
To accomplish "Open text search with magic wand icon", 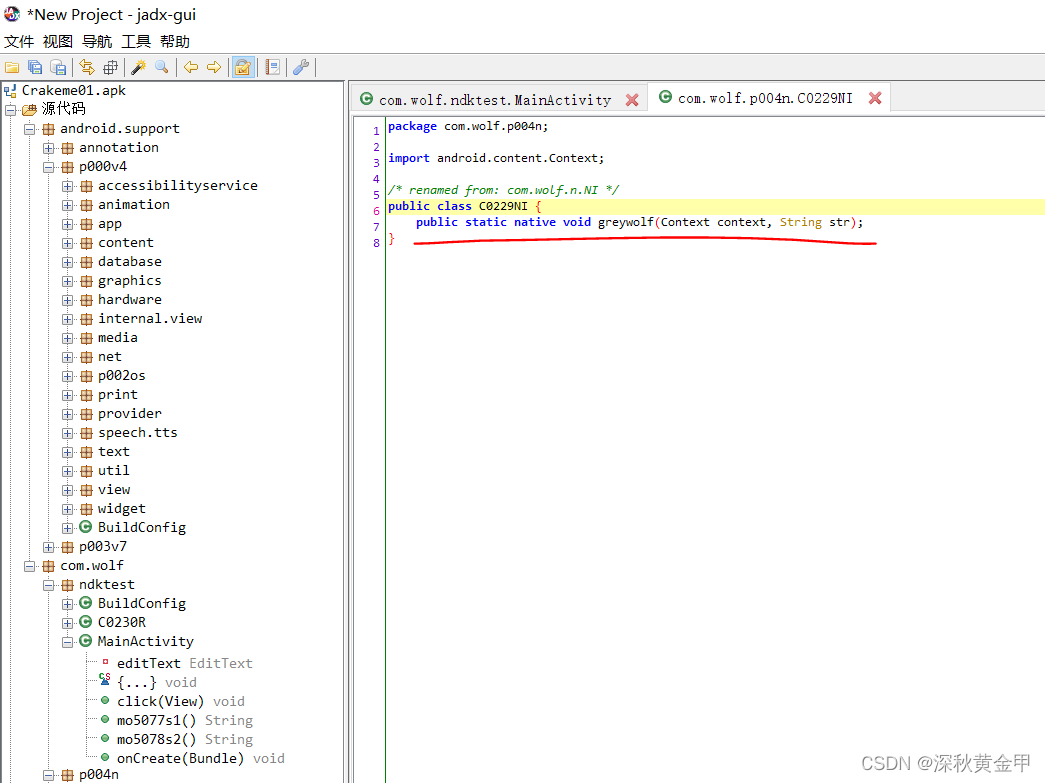I will 139,67.
